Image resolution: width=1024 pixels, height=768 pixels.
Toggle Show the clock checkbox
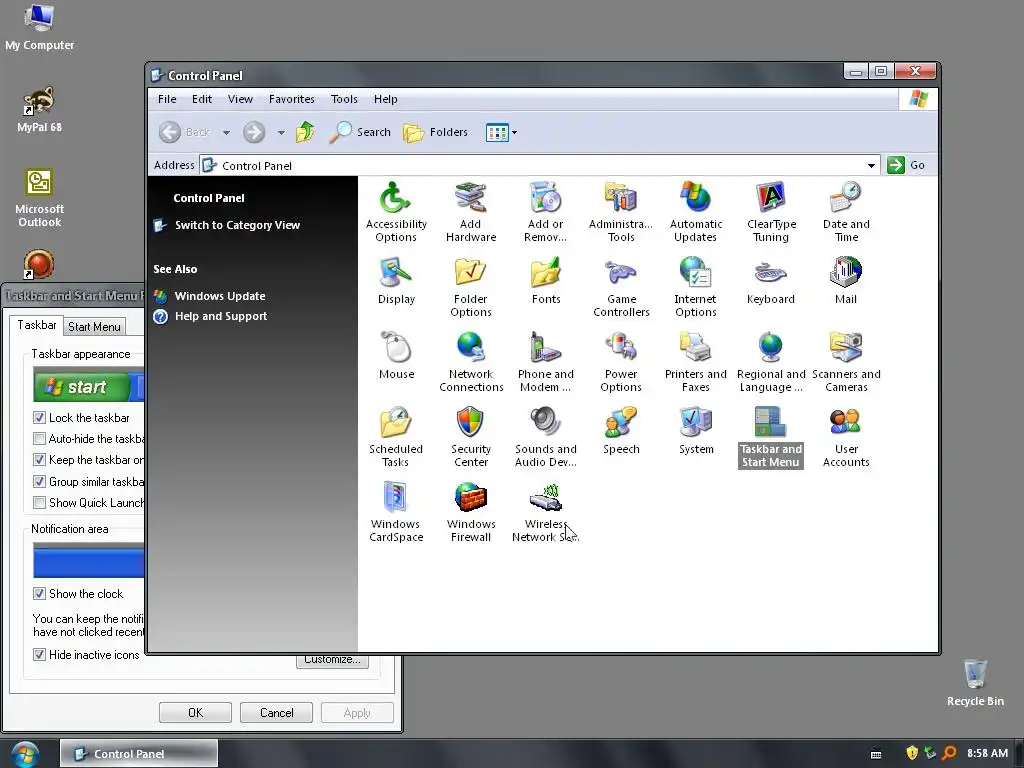(39, 594)
